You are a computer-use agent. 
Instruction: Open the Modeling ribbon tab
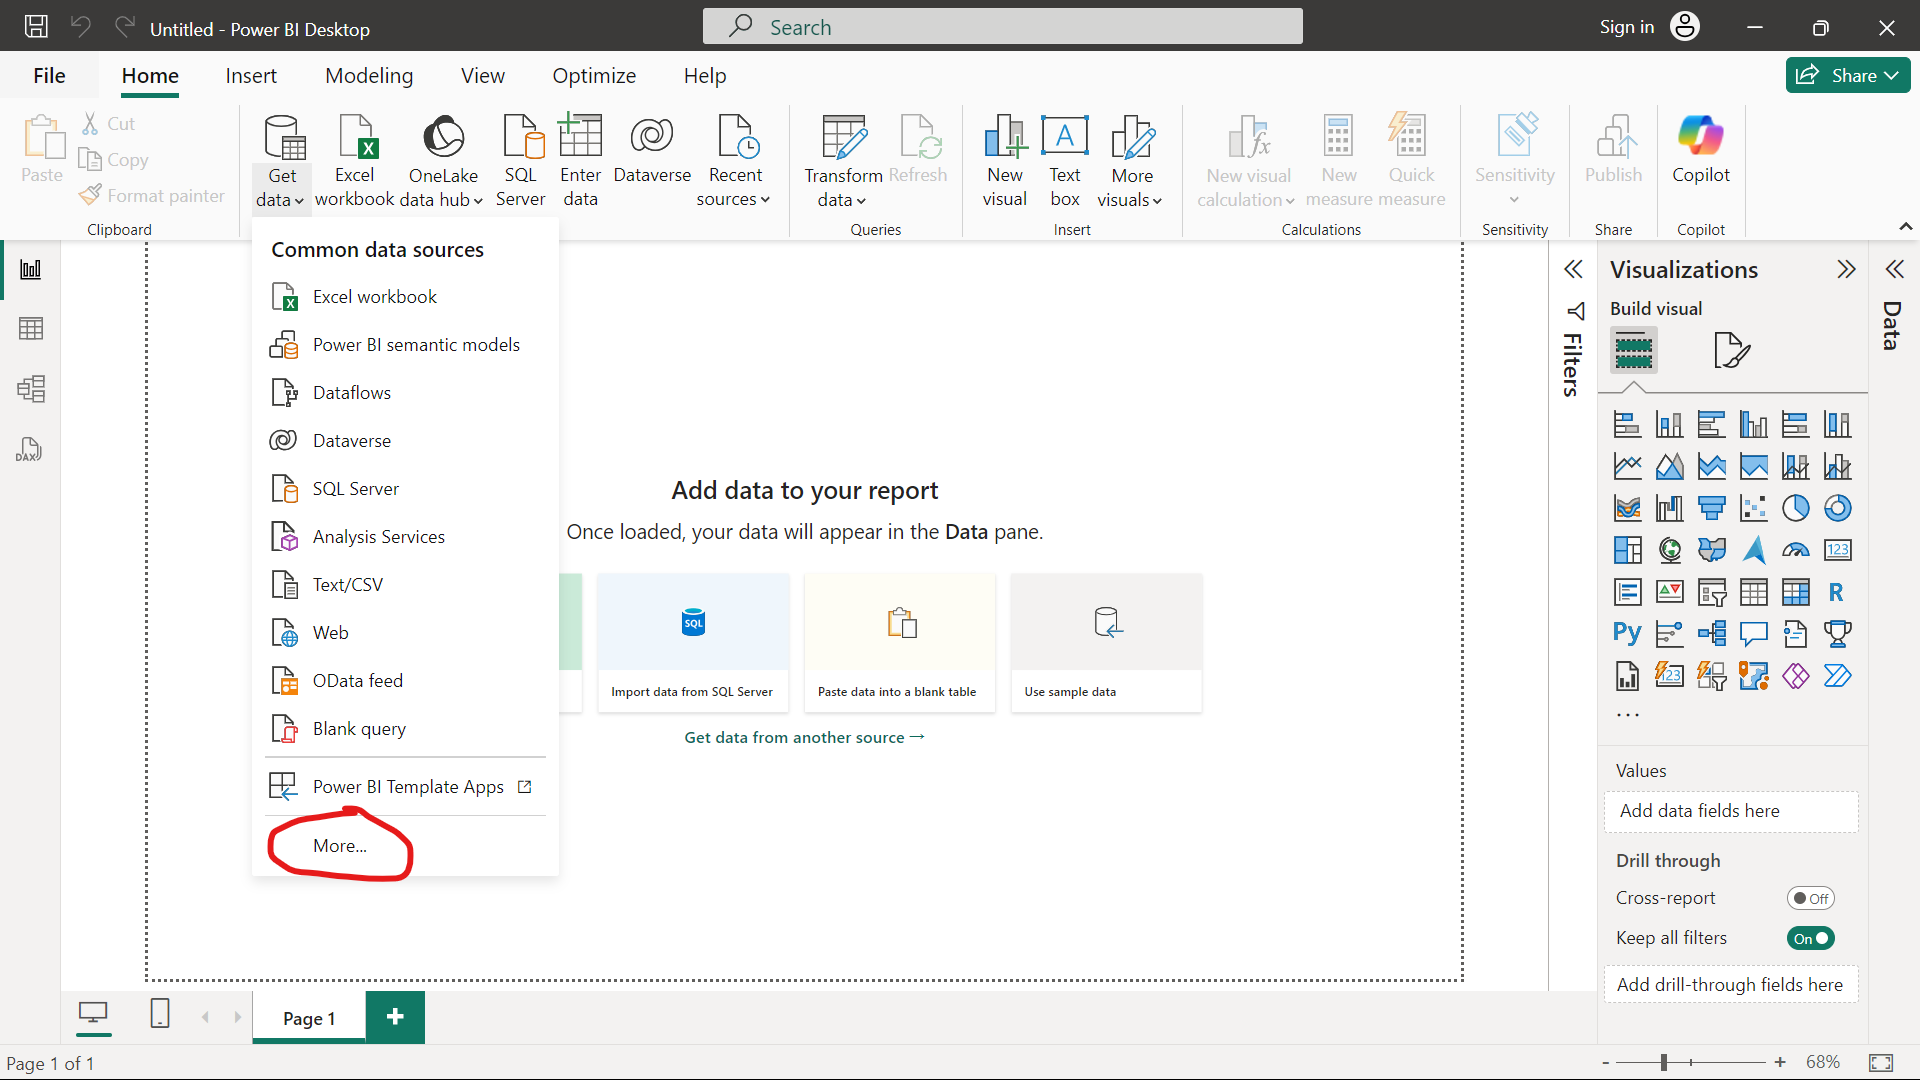[x=368, y=76]
